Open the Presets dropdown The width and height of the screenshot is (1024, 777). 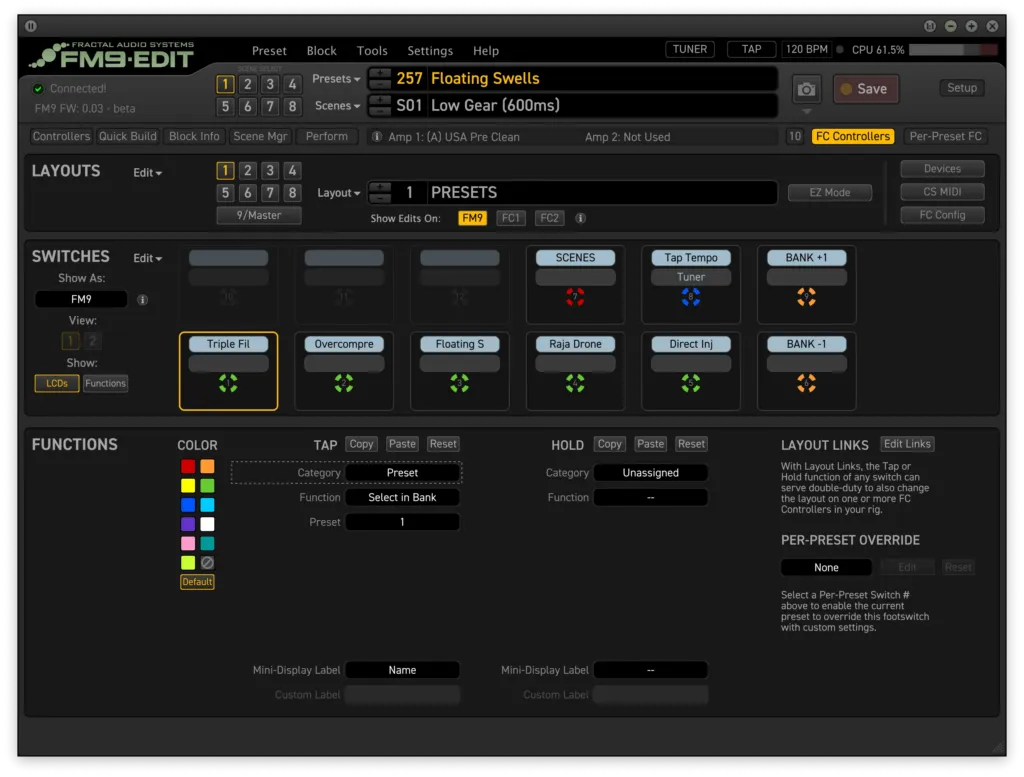tap(337, 79)
